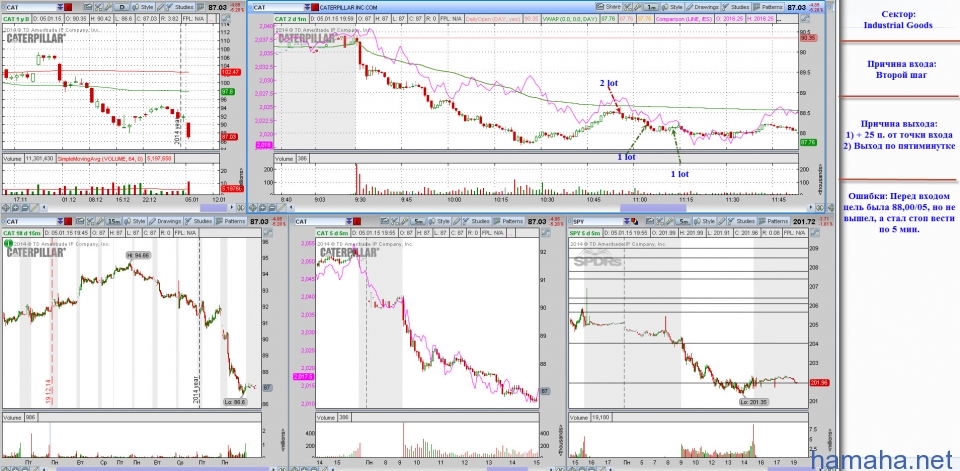This screenshot has width=960, height=471.
Task: Open wrench settings in 1-minute CAT chart
Action: click(x=637, y=7)
